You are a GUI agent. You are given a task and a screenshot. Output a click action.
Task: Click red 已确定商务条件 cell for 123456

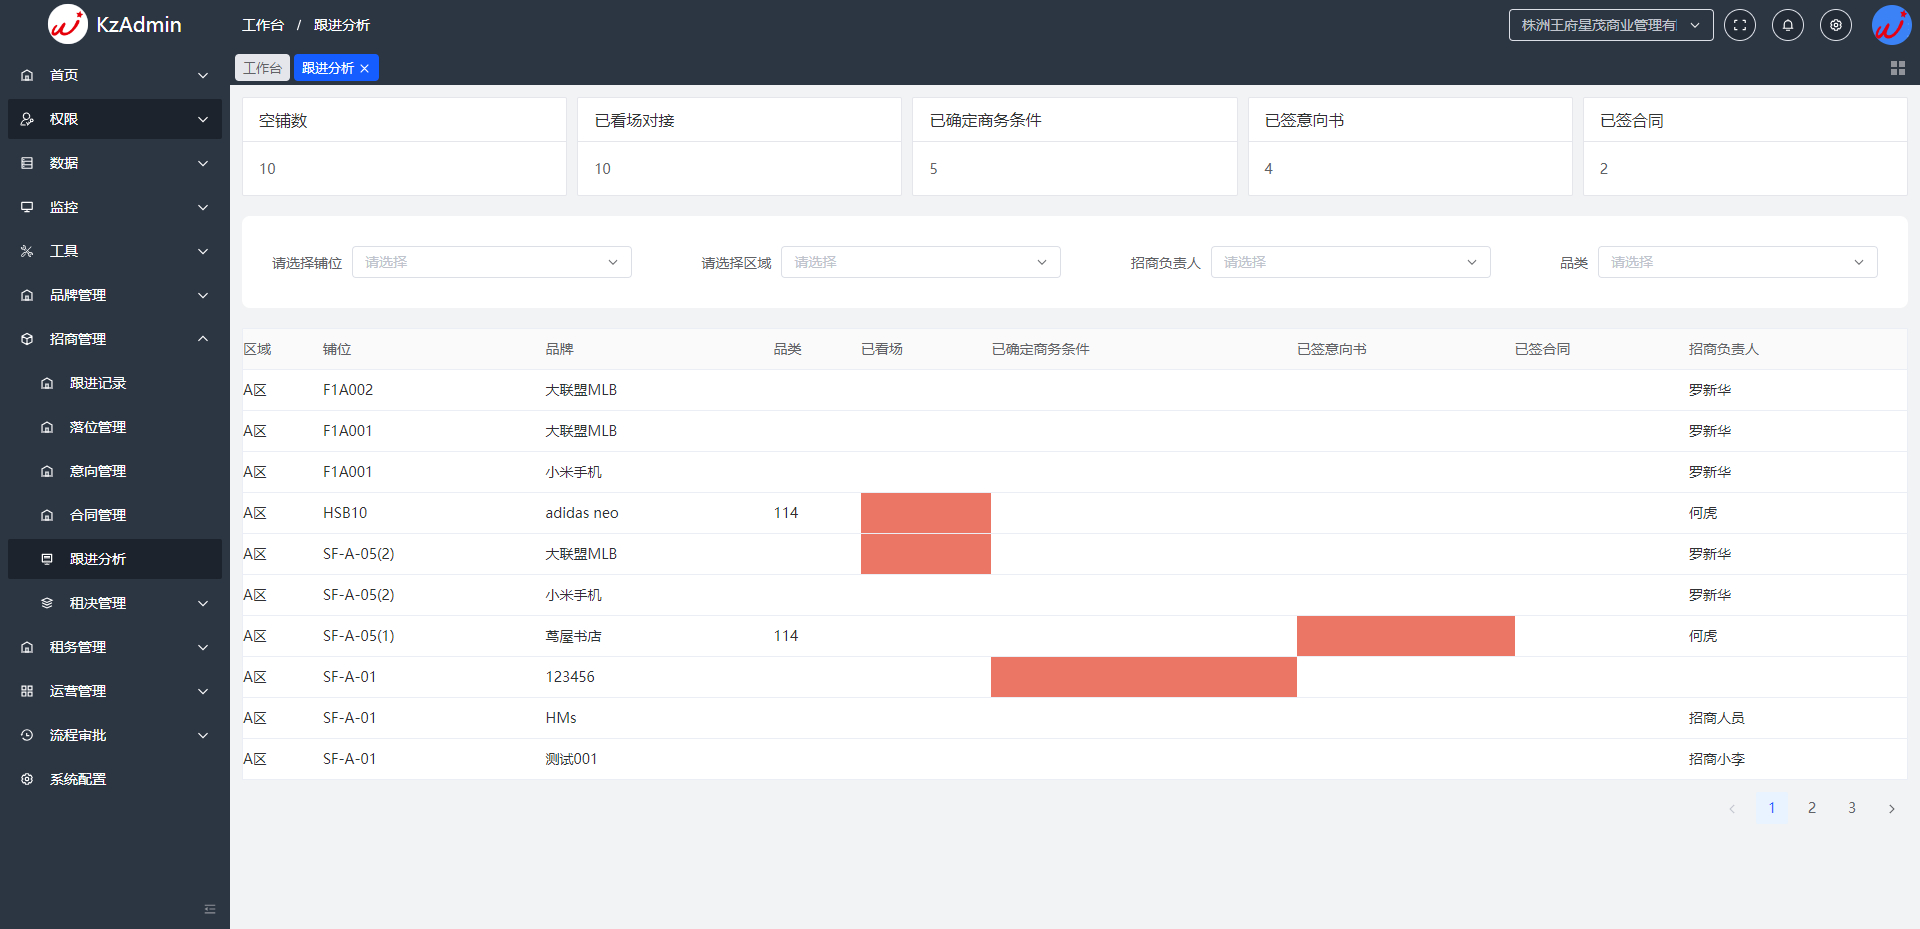[x=1144, y=677]
